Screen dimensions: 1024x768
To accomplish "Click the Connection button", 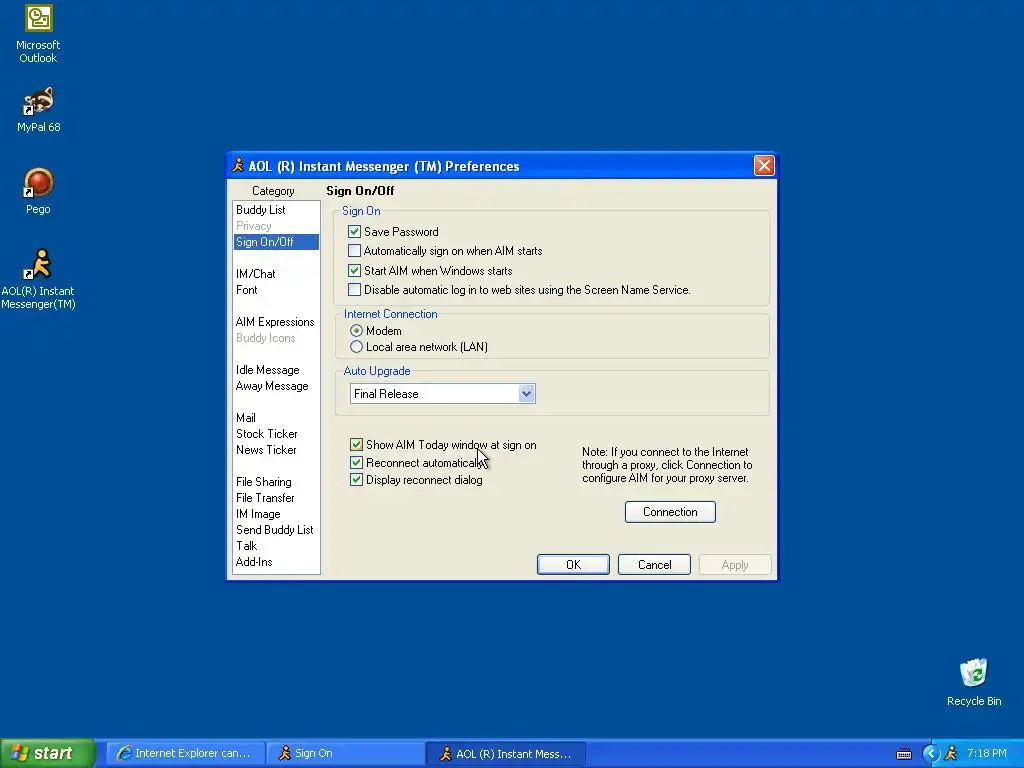I will (x=670, y=511).
